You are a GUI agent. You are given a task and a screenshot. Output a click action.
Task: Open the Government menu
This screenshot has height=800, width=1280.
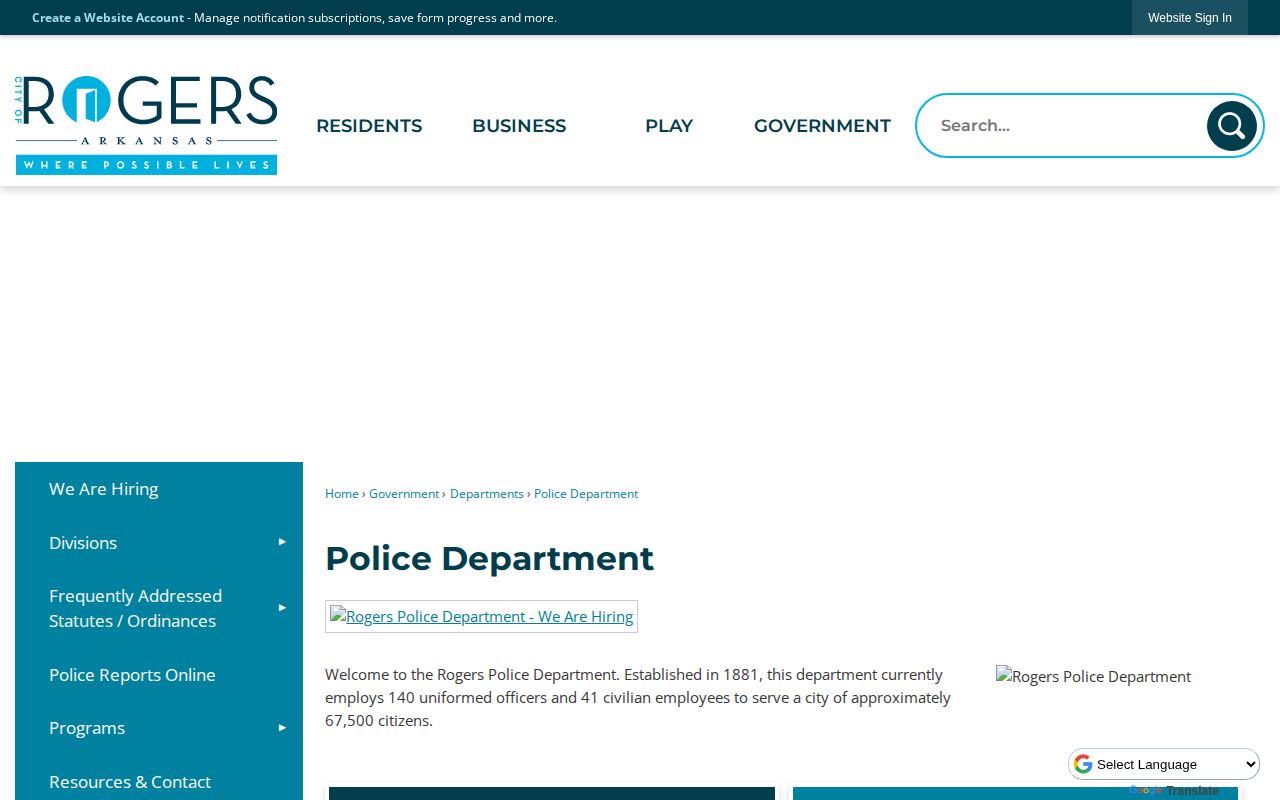tap(822, 126)
